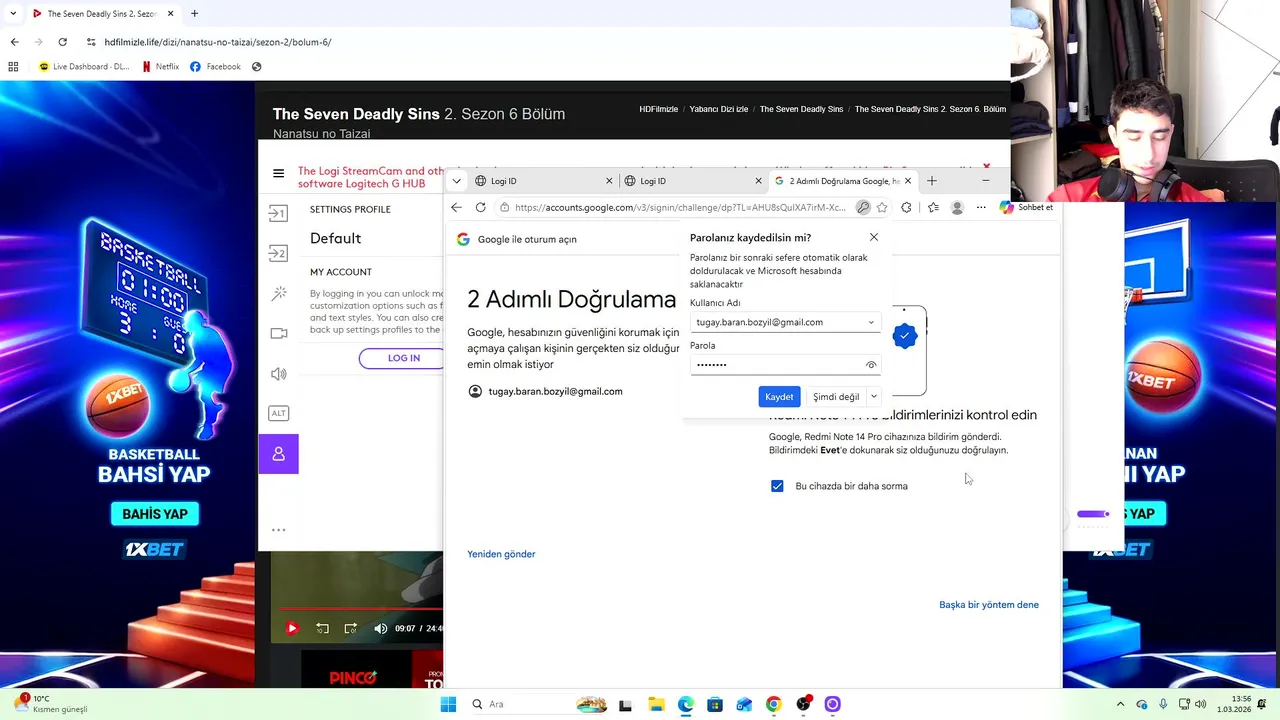Switch to second Logi ID tab
Image resolution: width=1280 pixels, height=720 pixels.
(694, 181)
